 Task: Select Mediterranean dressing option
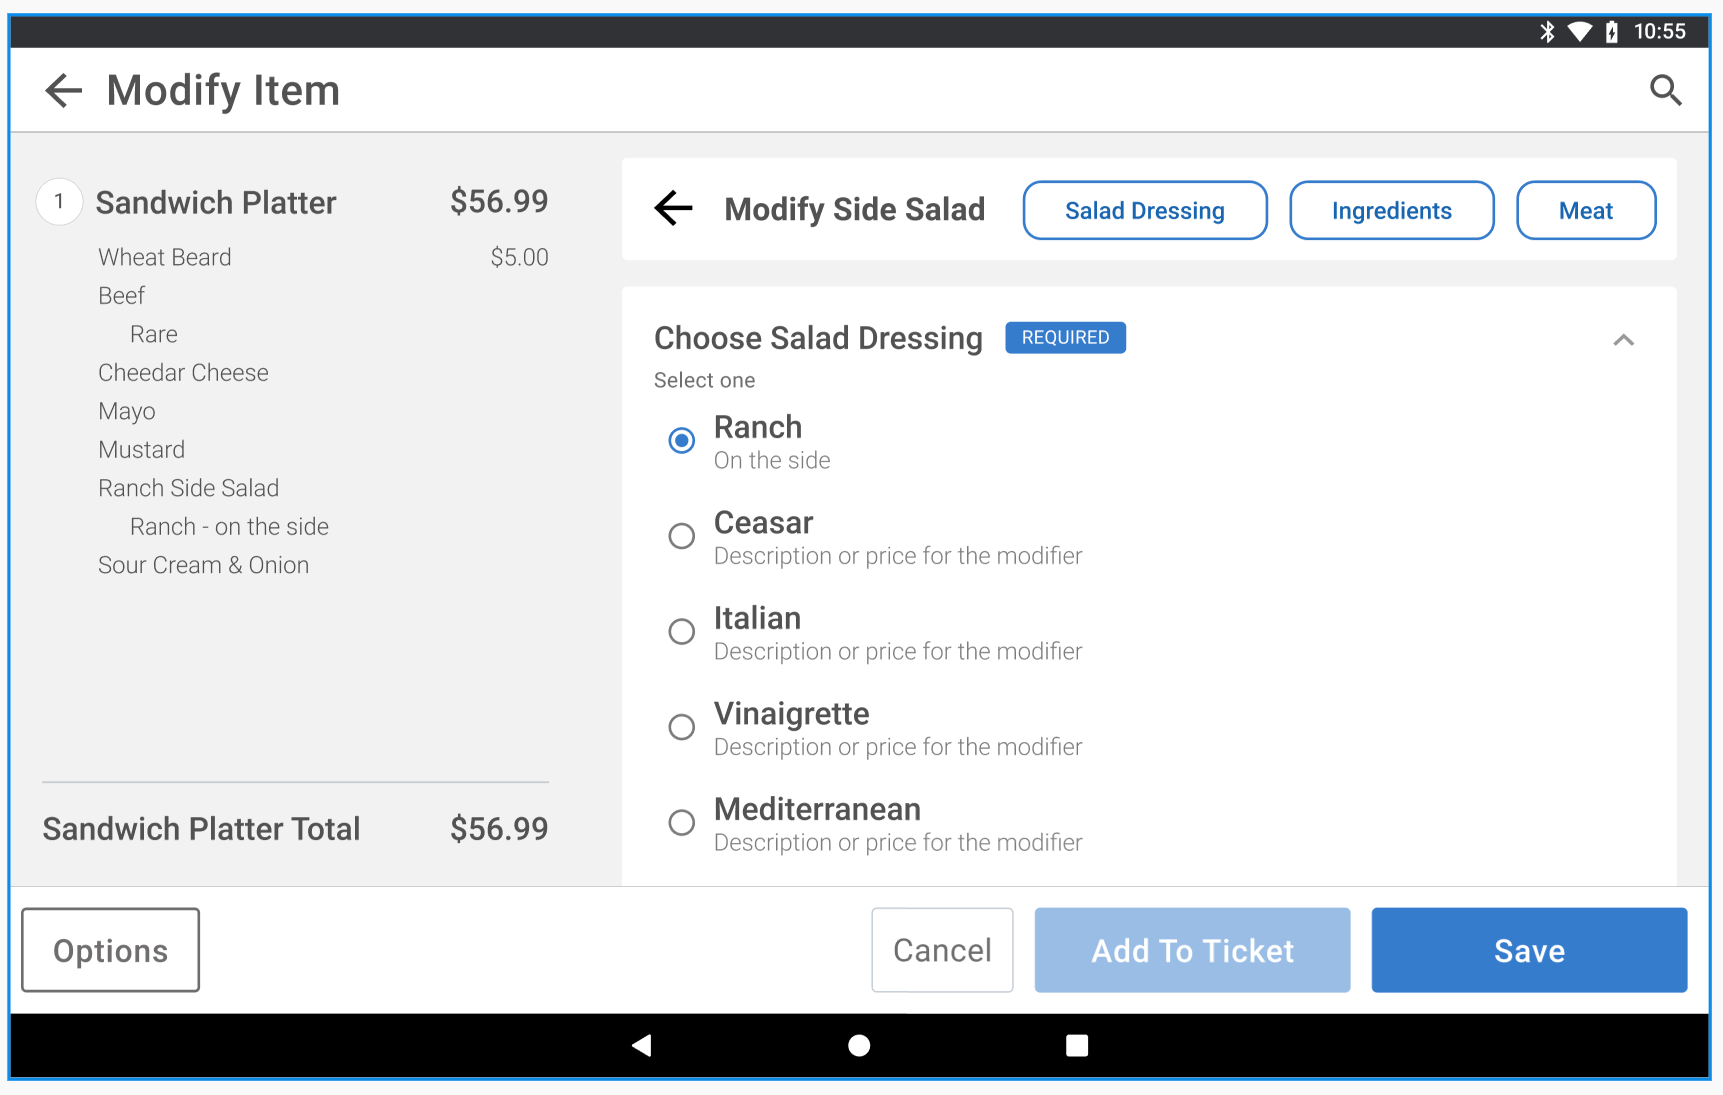coord(682,823)
